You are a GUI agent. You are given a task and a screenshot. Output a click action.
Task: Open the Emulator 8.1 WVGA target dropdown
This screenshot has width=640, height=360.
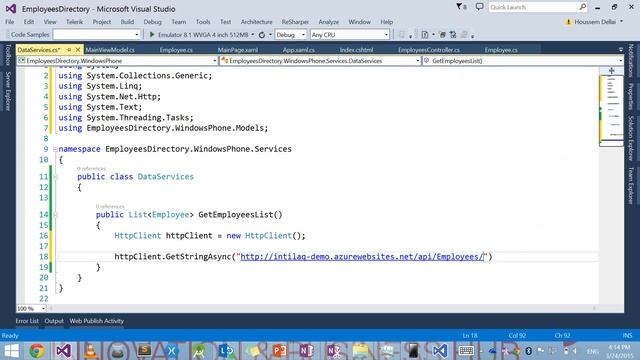click(x=253, y=35)
